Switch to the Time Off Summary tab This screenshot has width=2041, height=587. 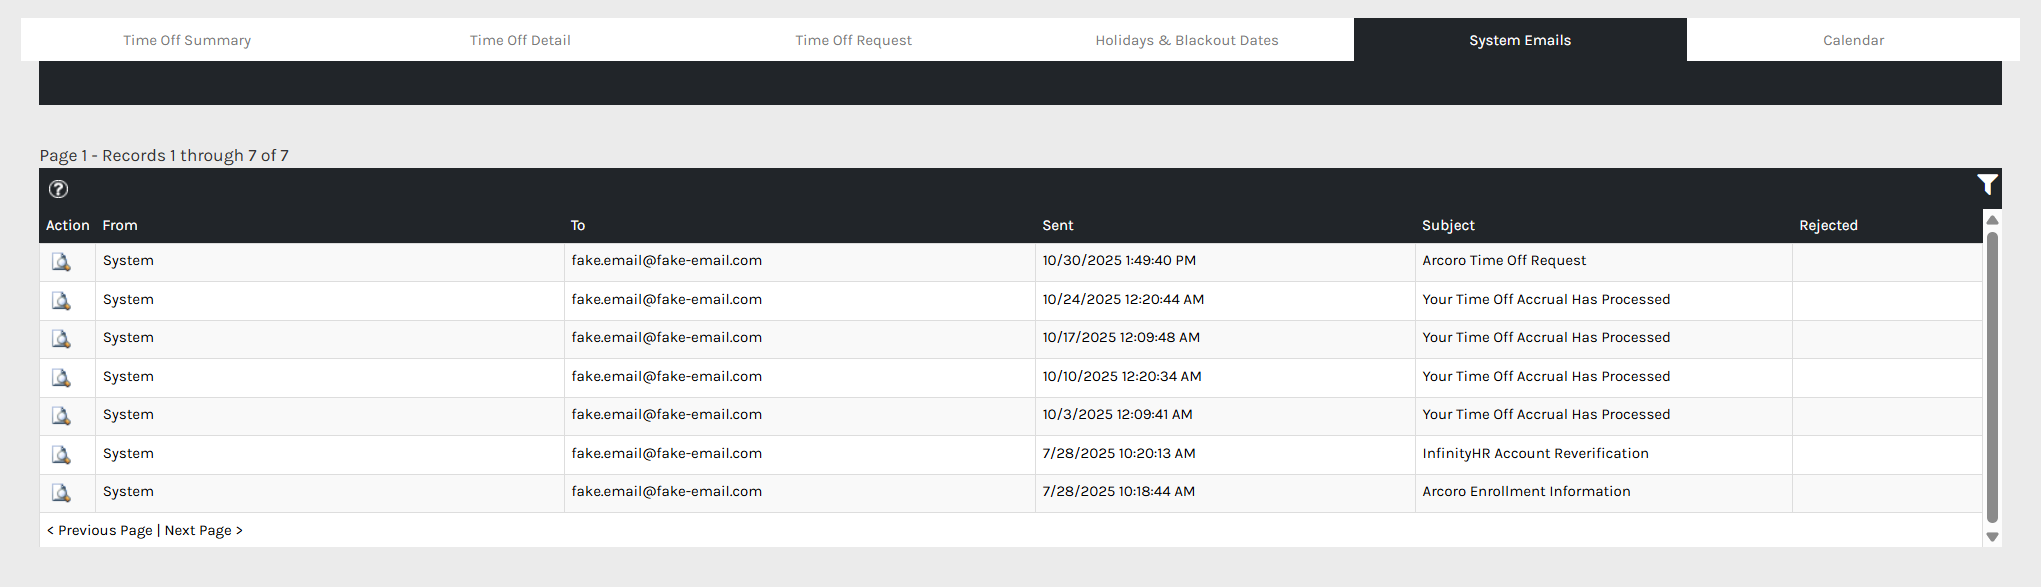pos(187,40)
